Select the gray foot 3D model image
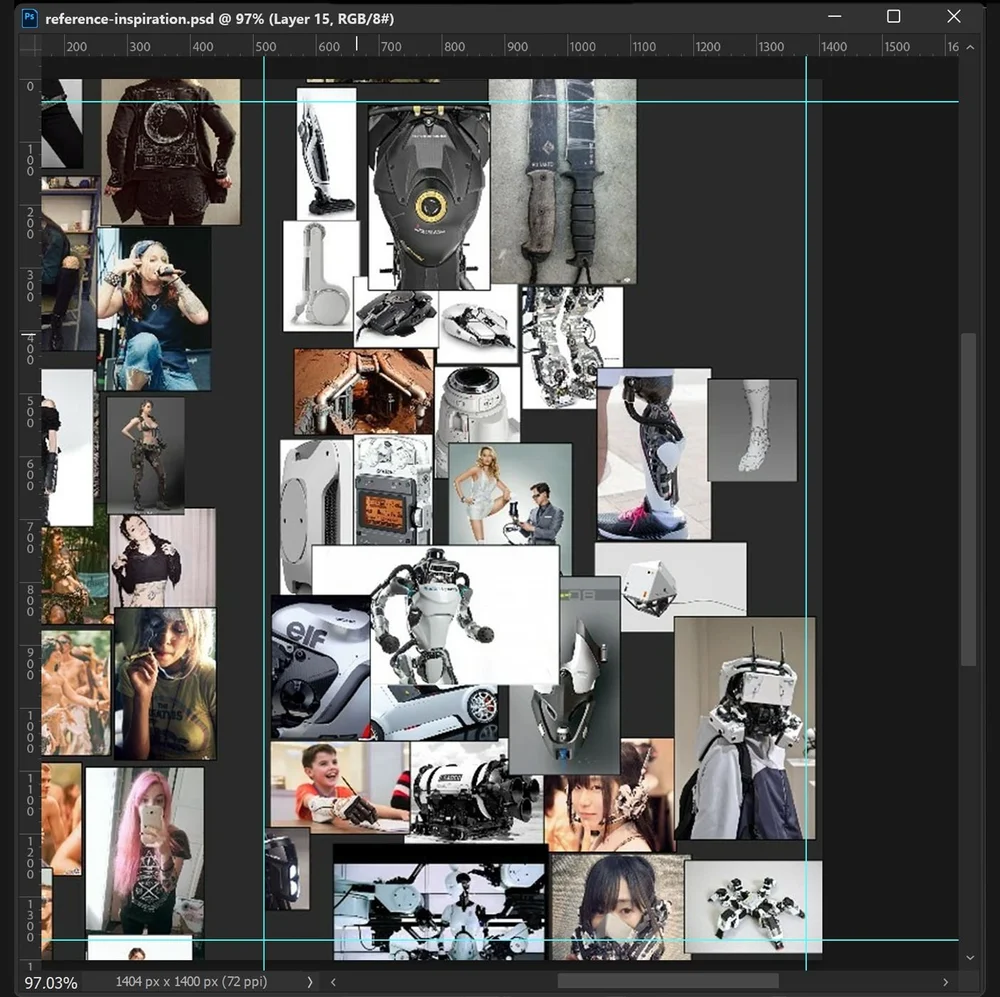1000x997 pixels. [753, 430]
